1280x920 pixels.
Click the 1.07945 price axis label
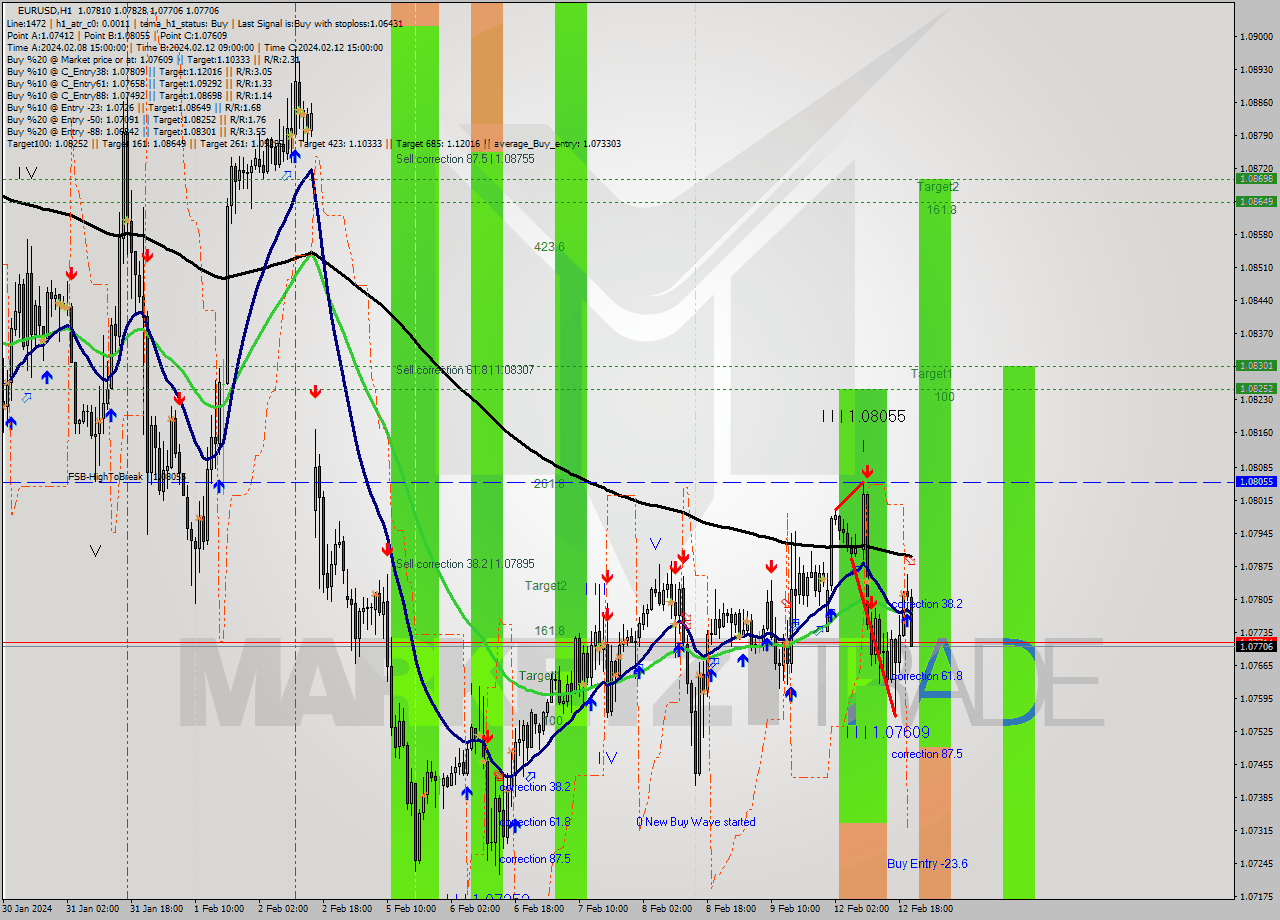click(1256, 533)
